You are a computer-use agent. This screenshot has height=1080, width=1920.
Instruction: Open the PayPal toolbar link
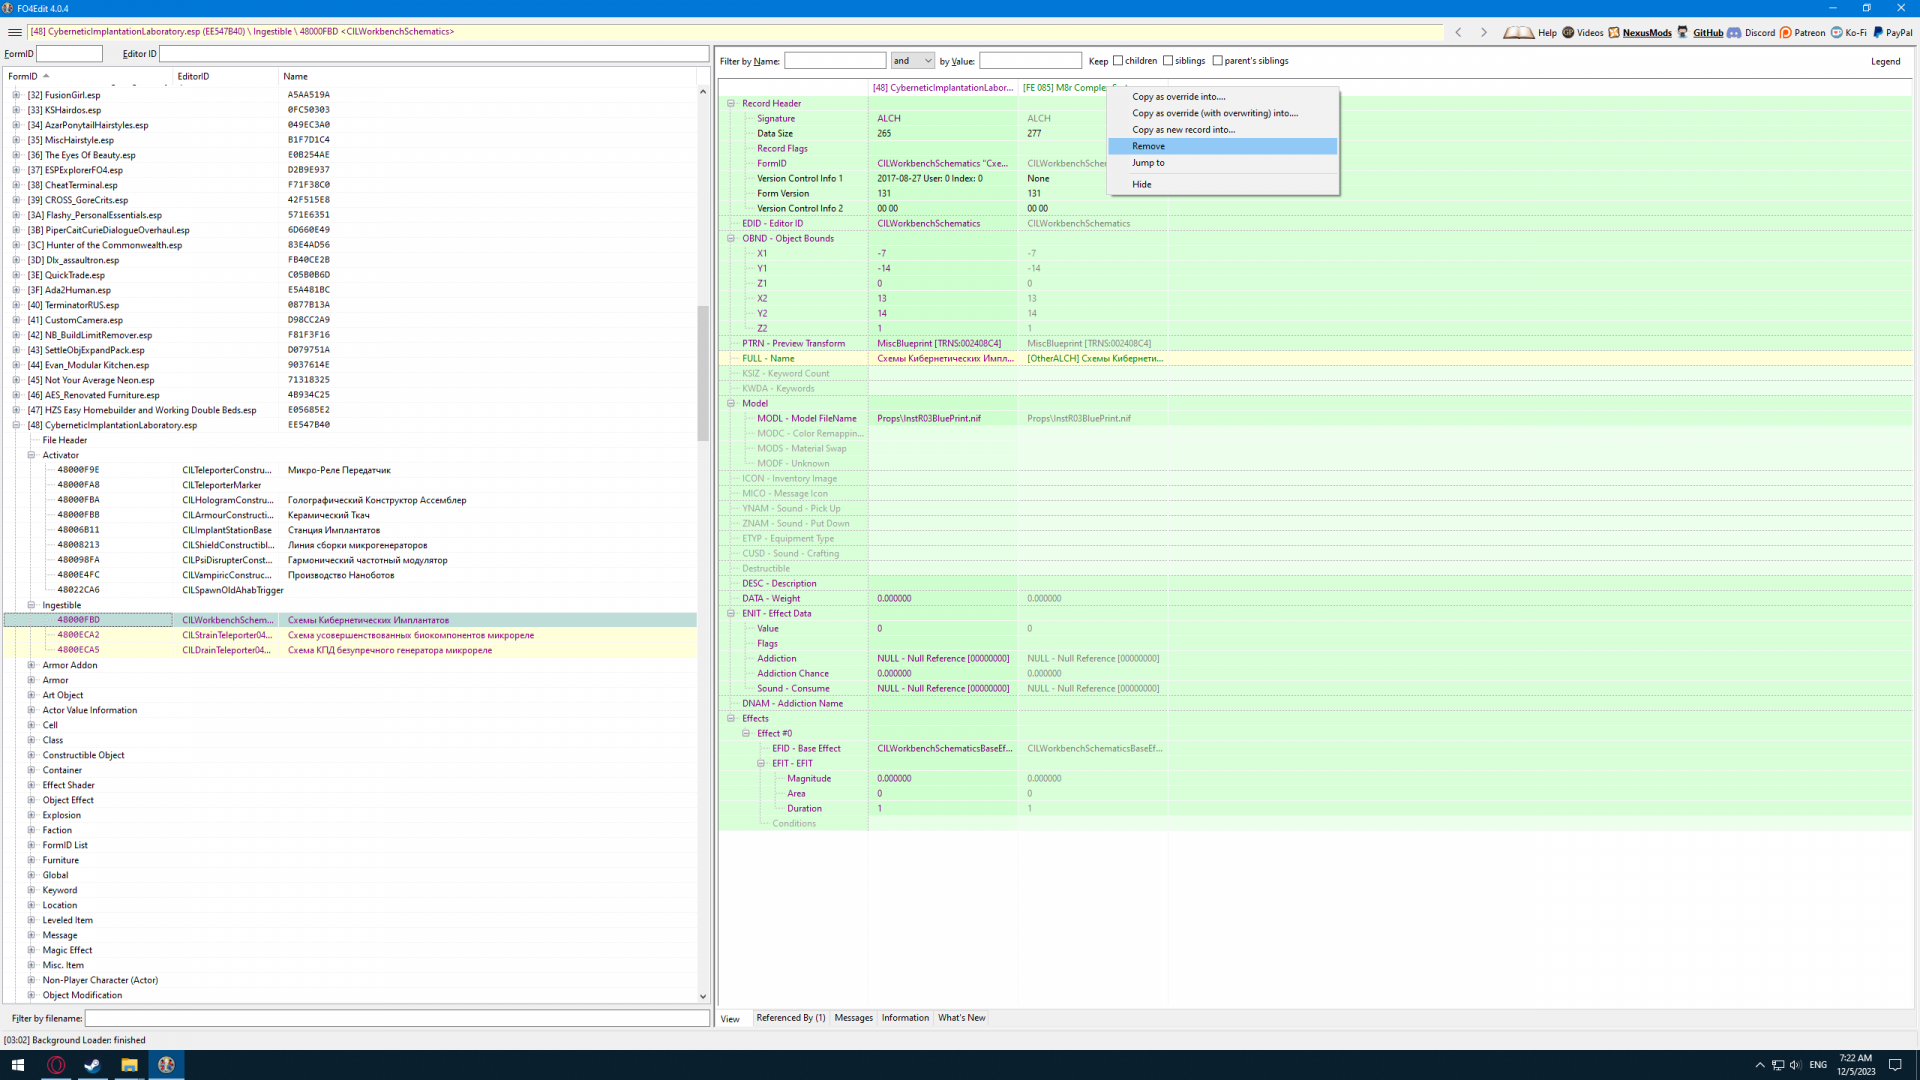(1892, 32)
